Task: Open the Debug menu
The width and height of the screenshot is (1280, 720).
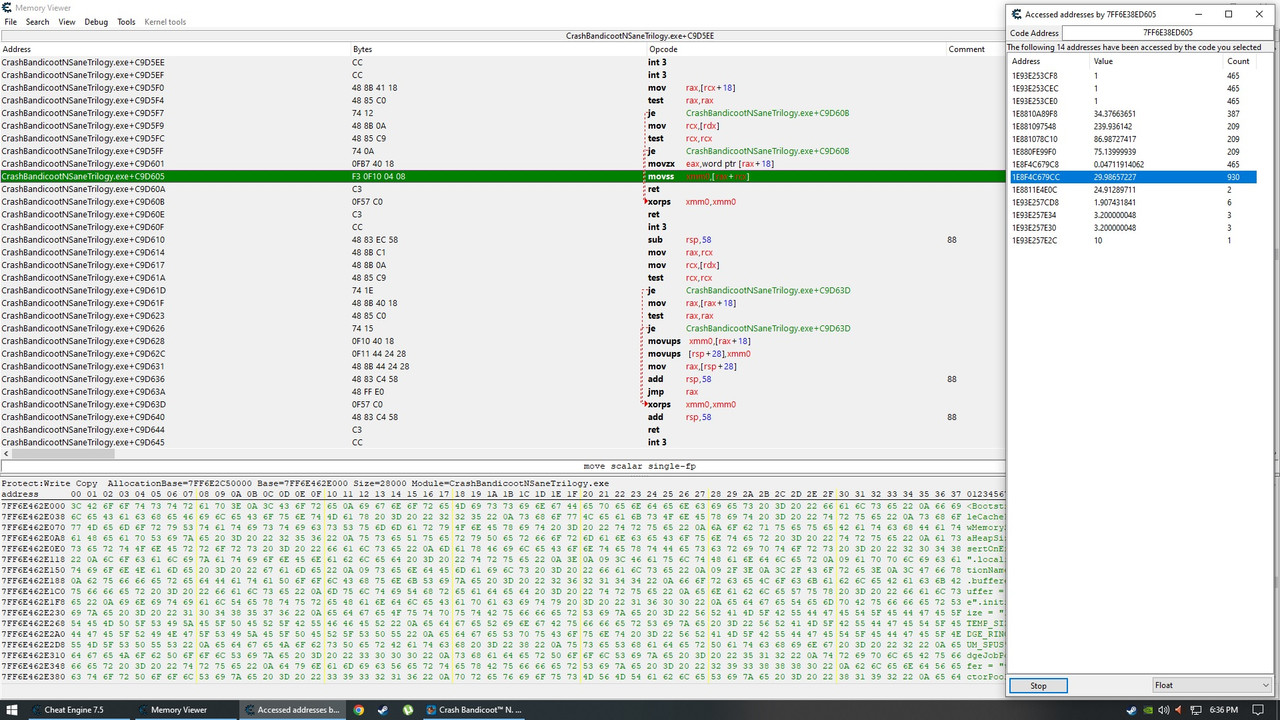Action: tap(96, 21)
